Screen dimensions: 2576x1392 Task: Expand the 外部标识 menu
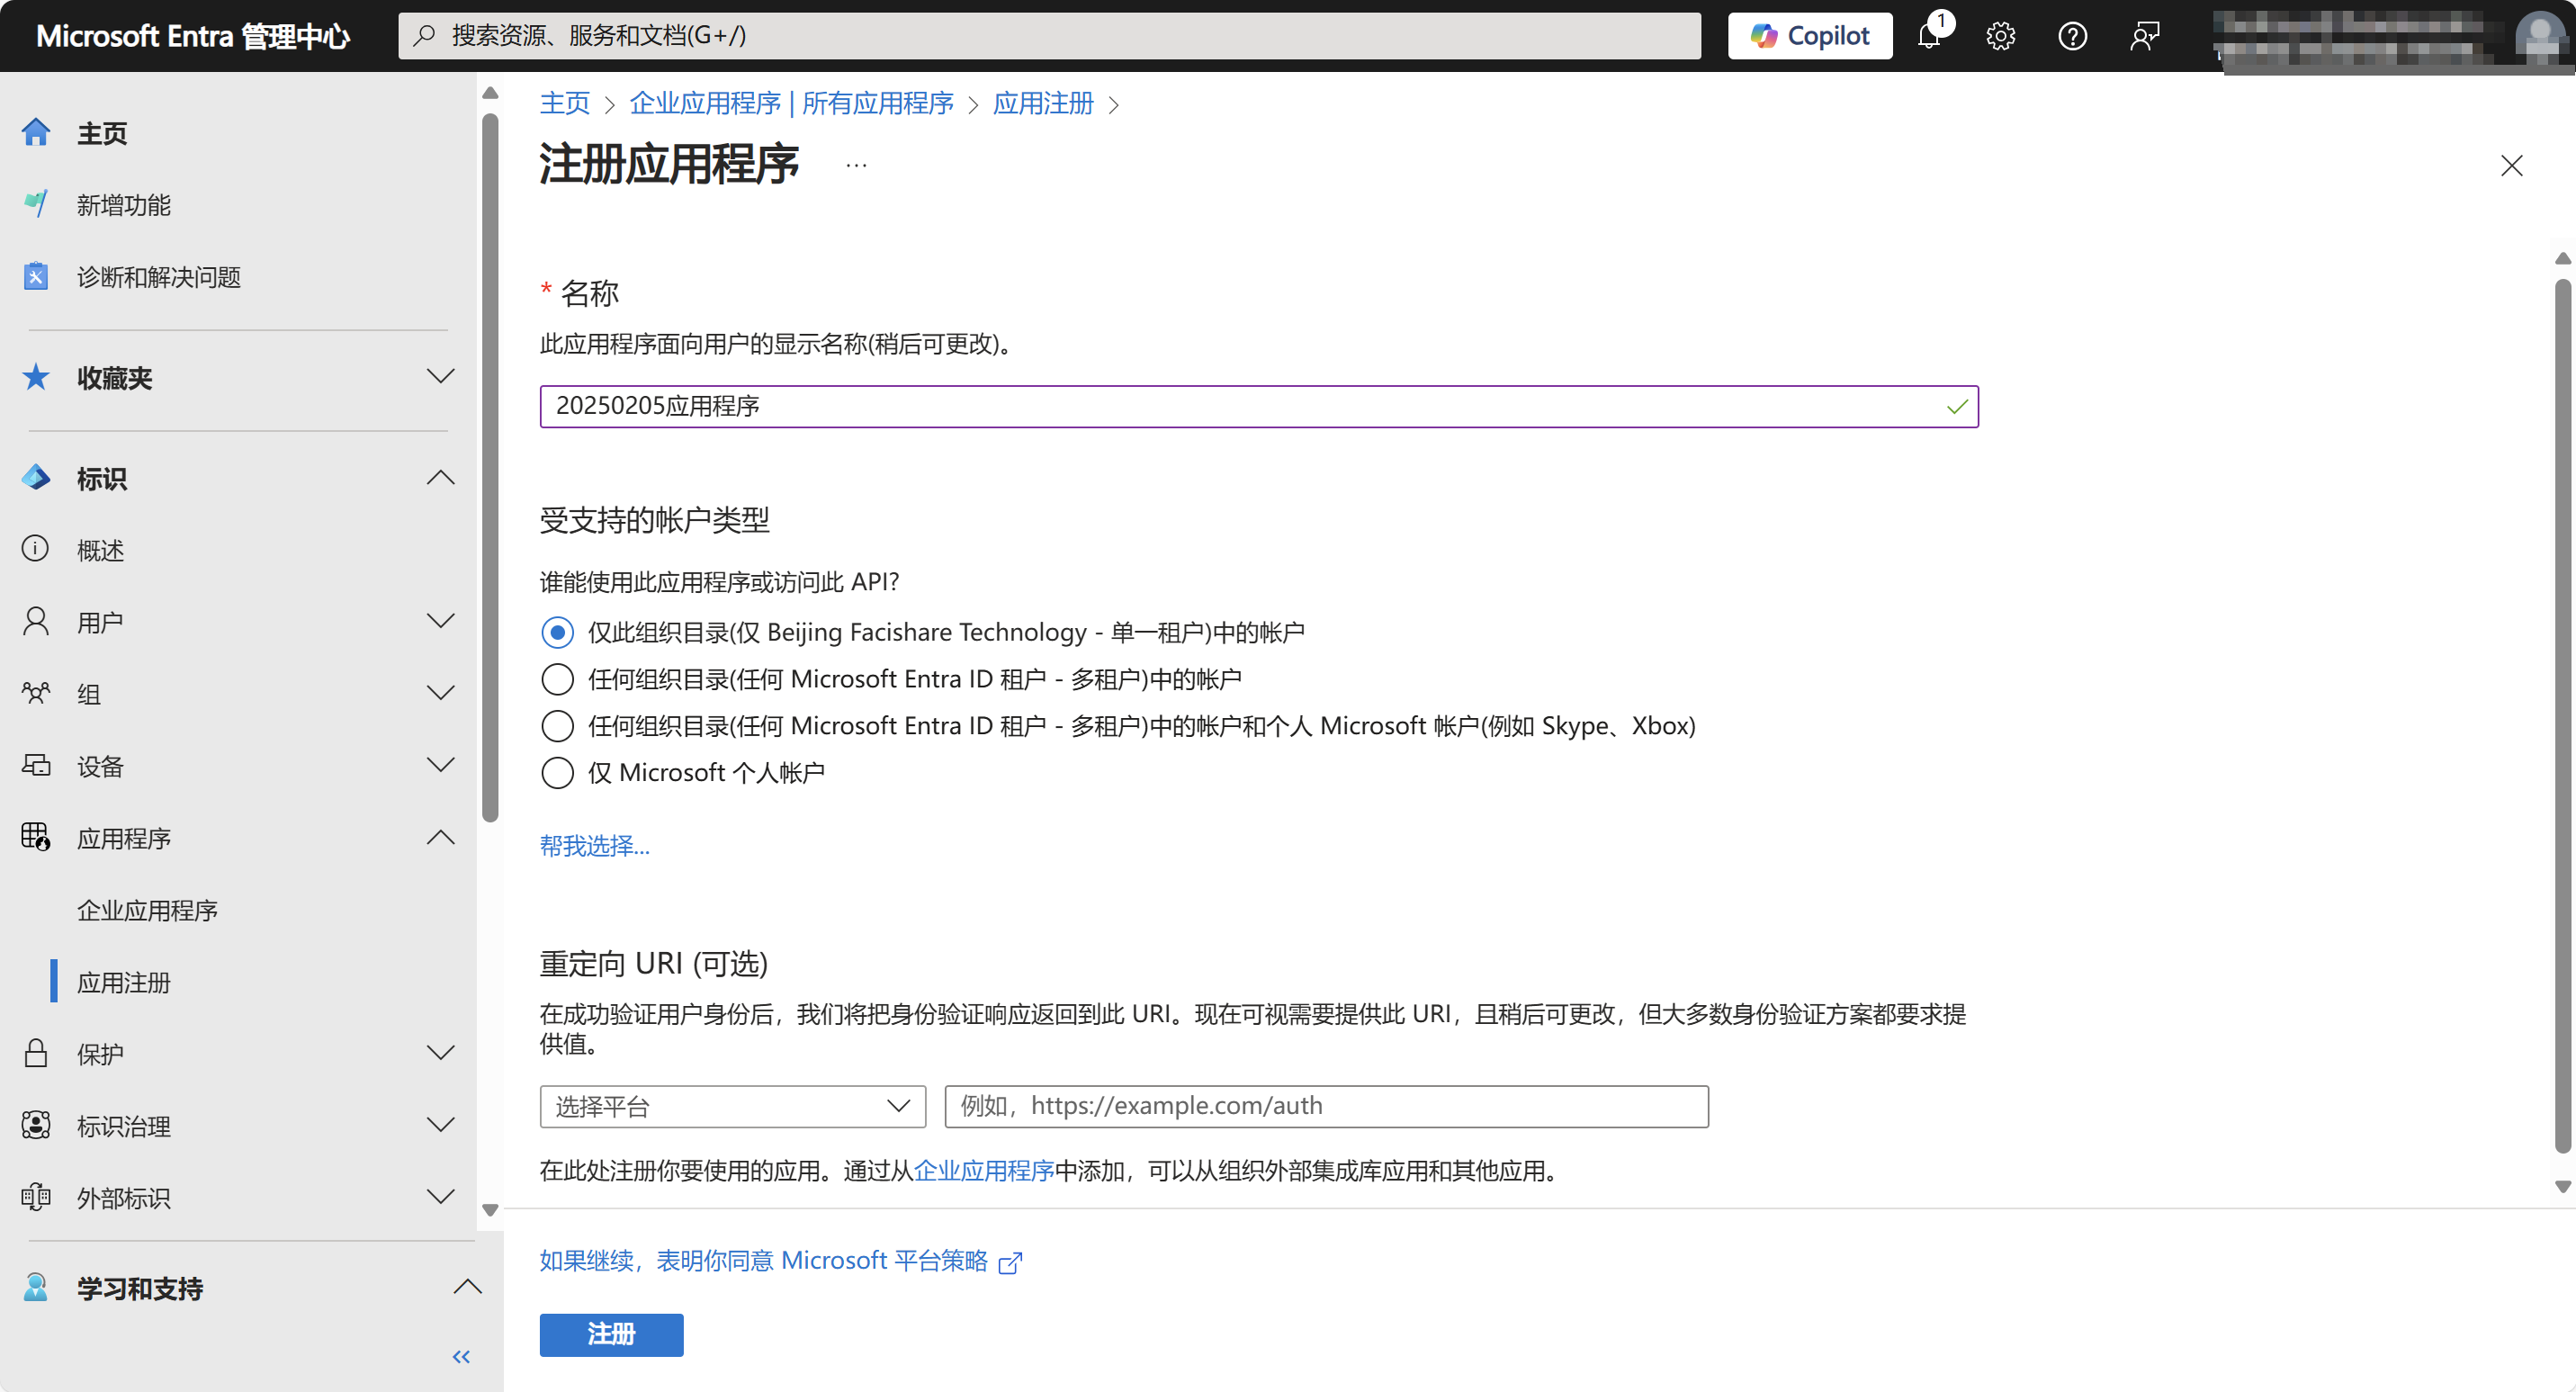pyautogui.click(x=440, y=1197)
